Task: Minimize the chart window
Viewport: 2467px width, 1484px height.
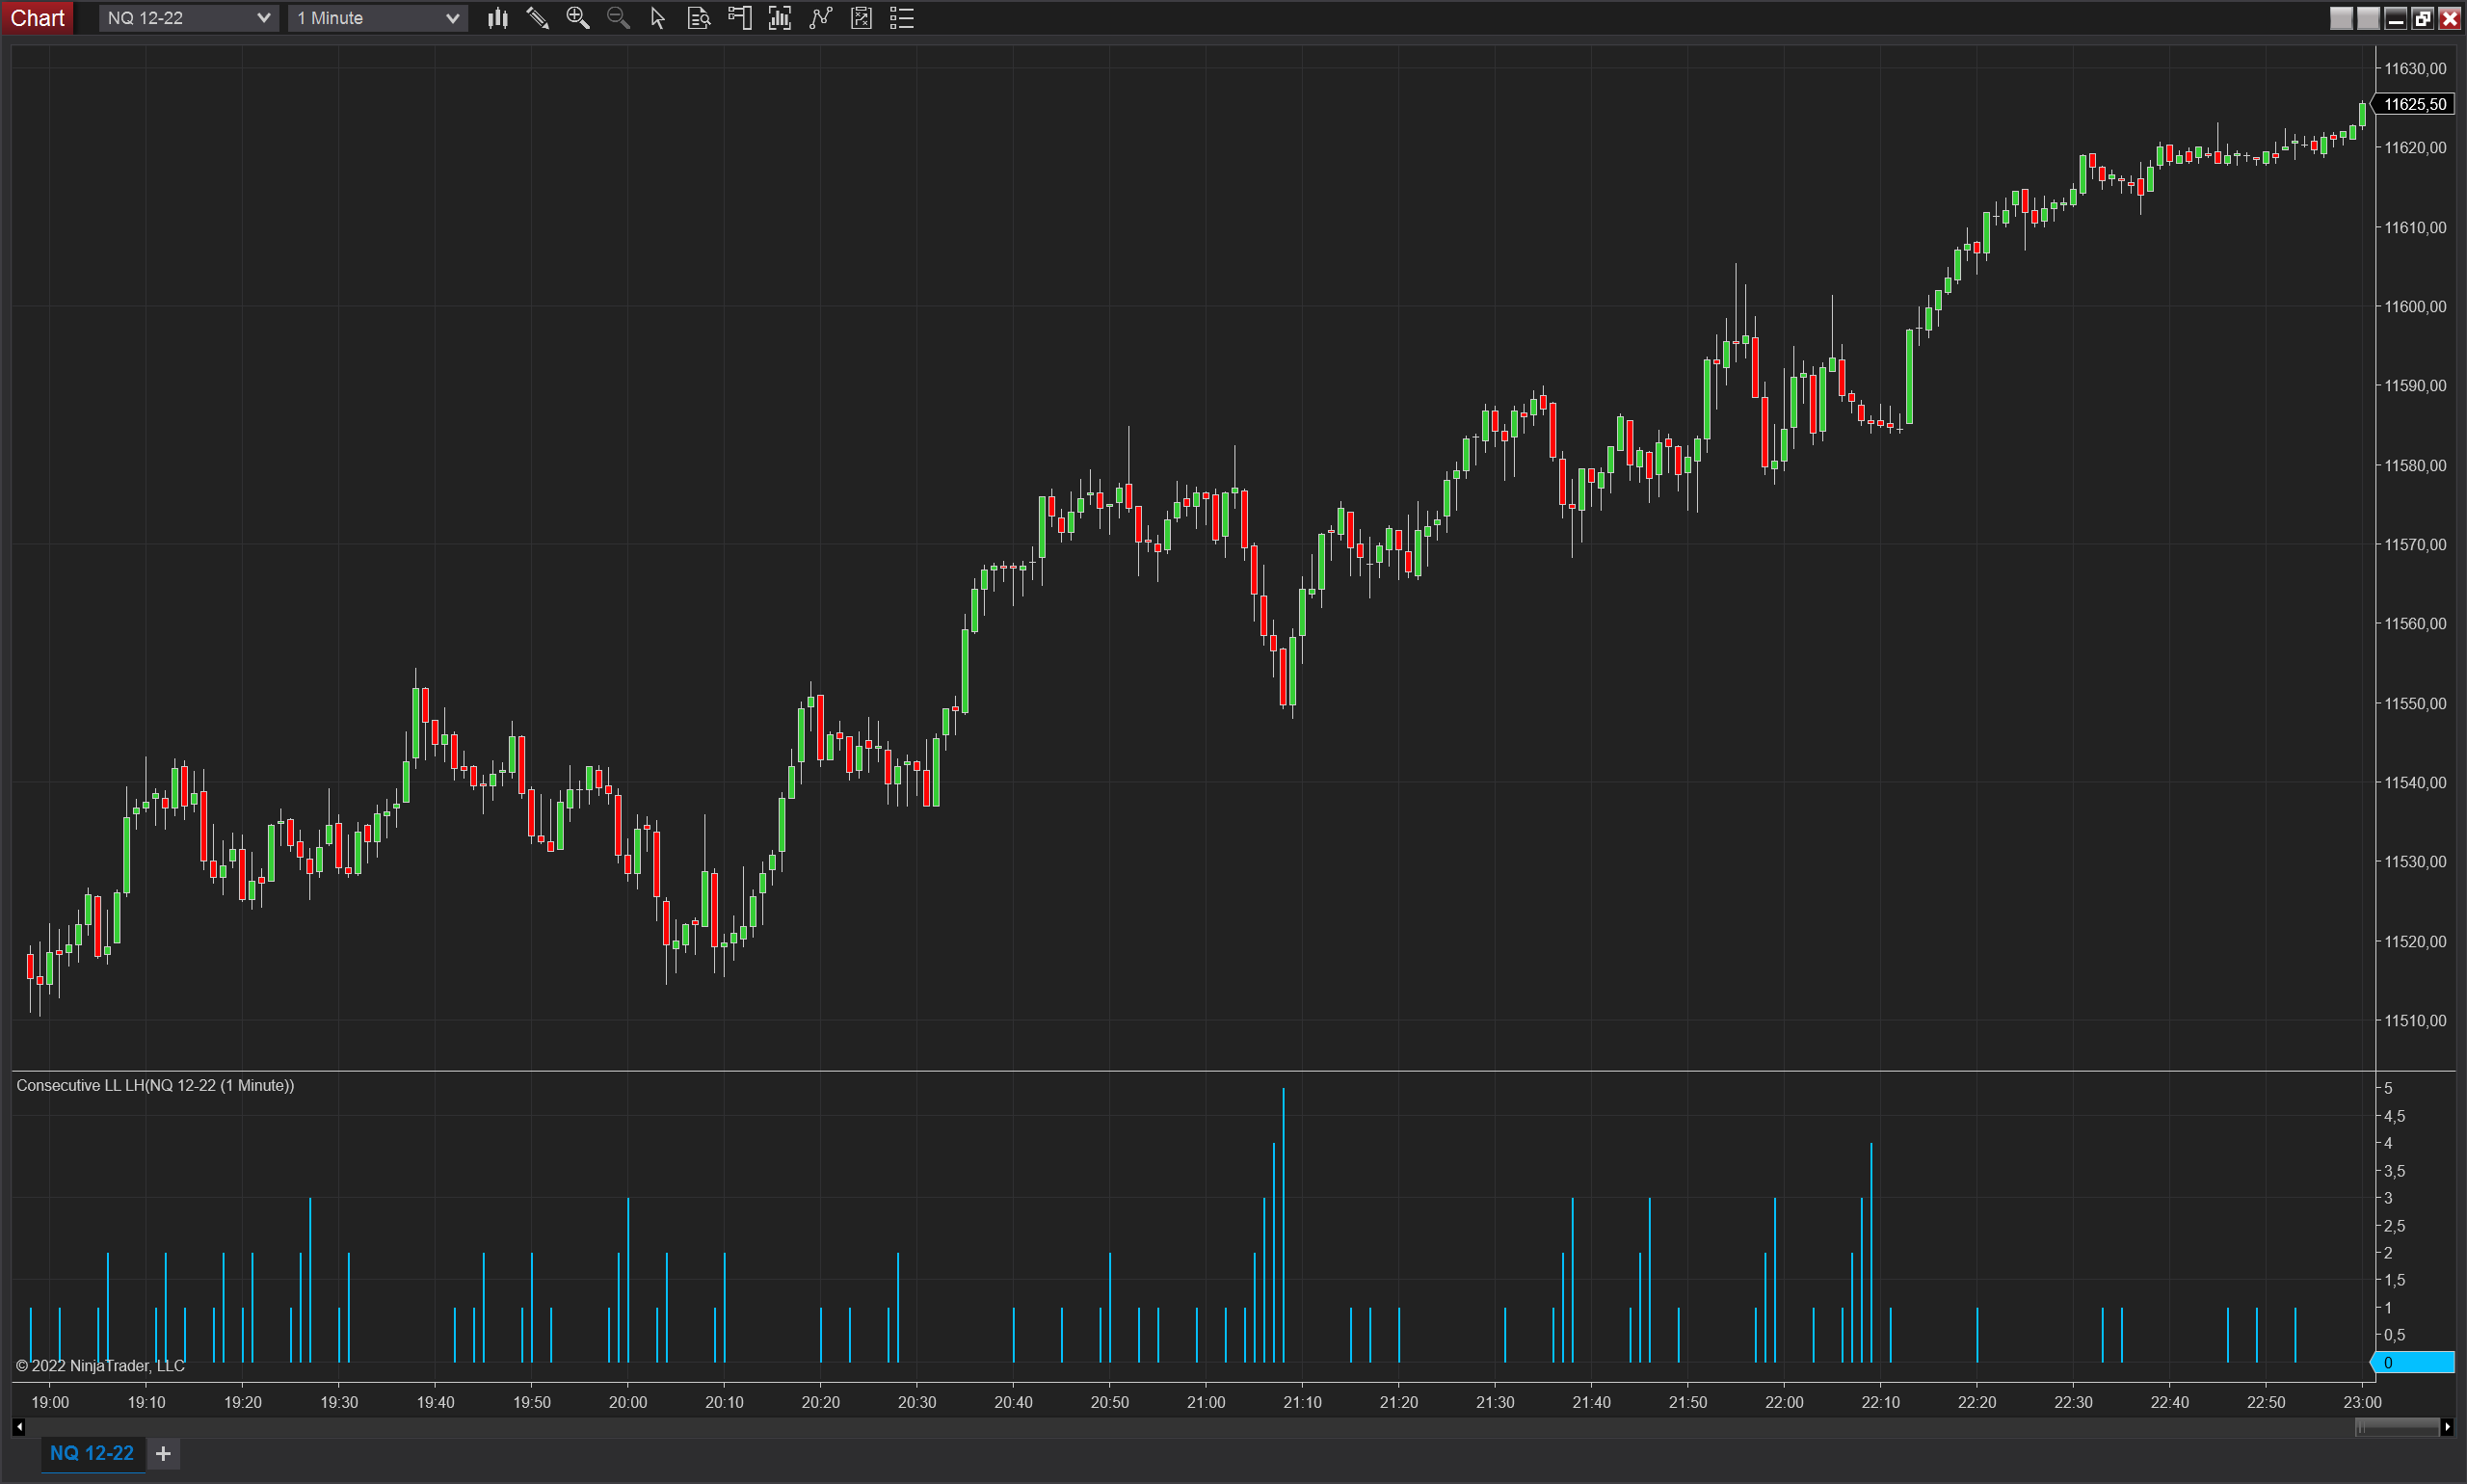Action: pyautogui.click(x=2395, y=18)
